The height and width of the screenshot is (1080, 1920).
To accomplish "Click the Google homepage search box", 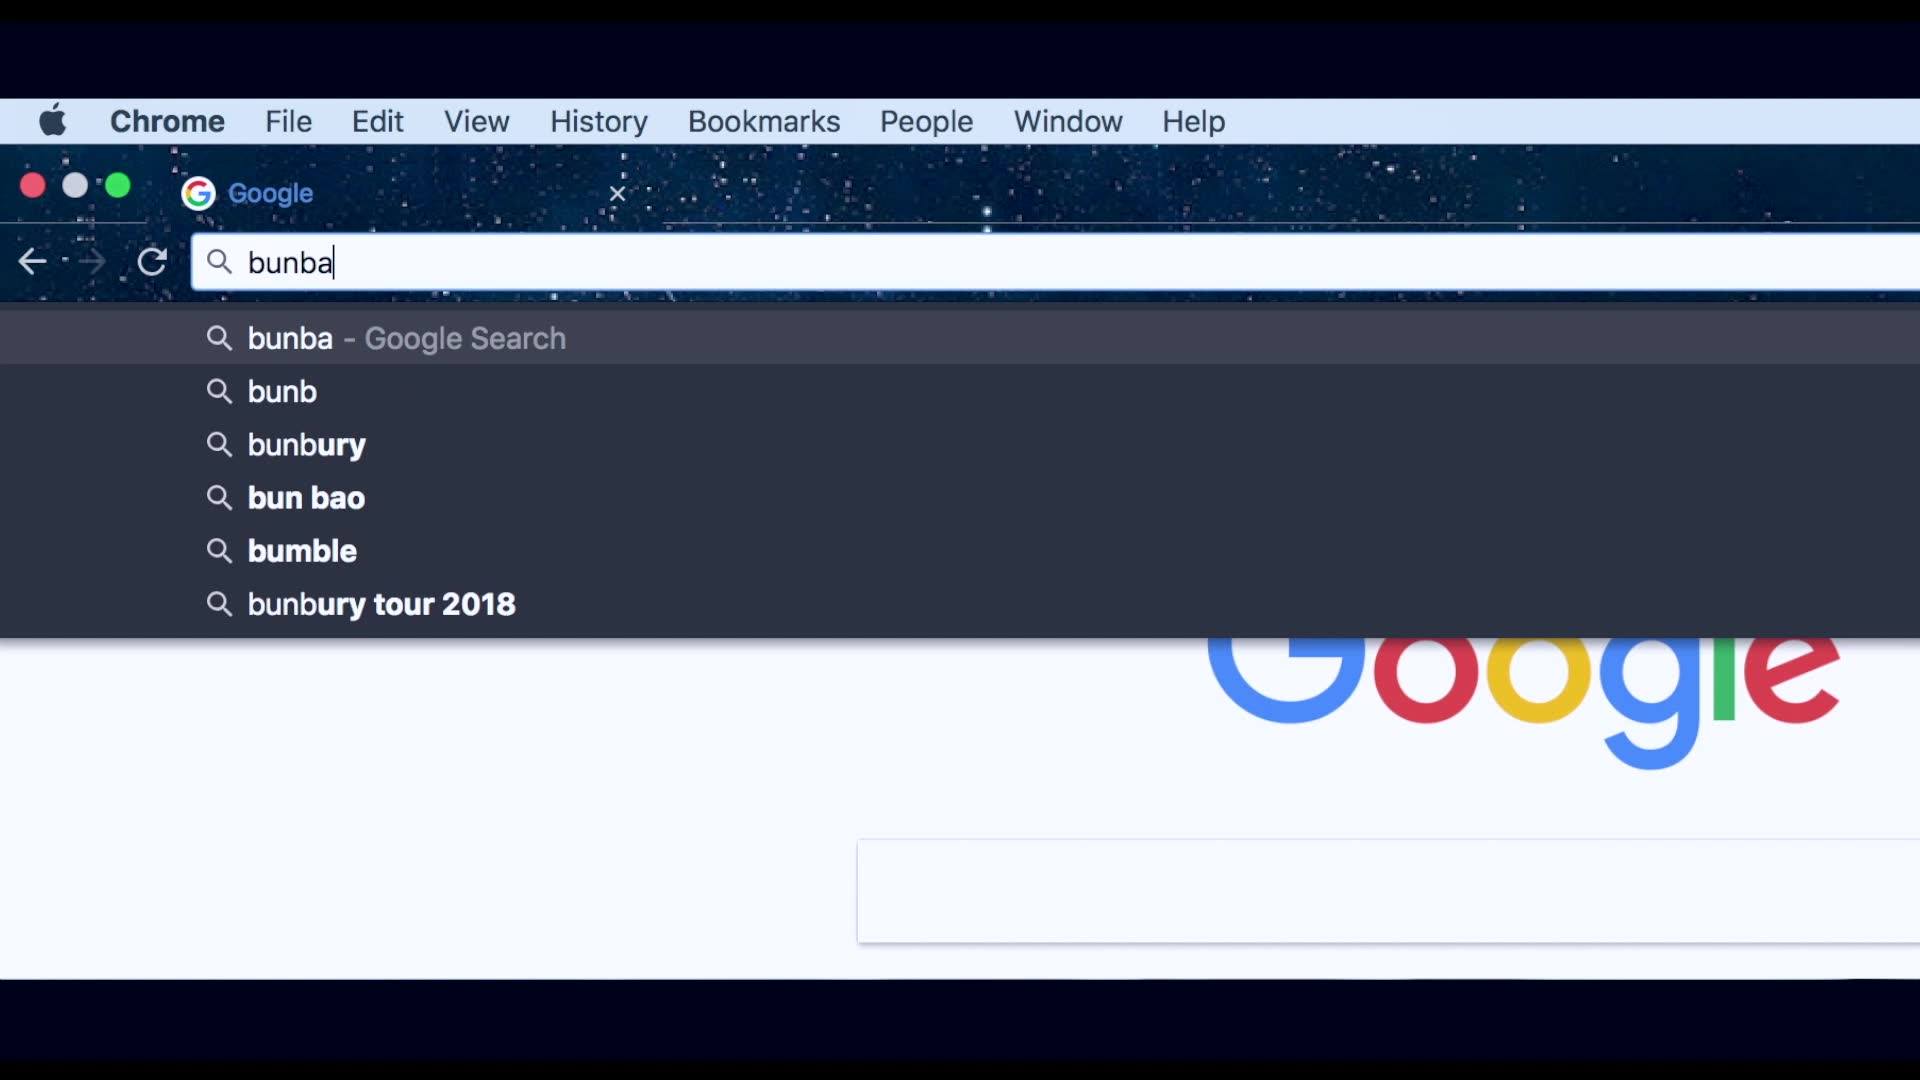I will click(1388, 891).
